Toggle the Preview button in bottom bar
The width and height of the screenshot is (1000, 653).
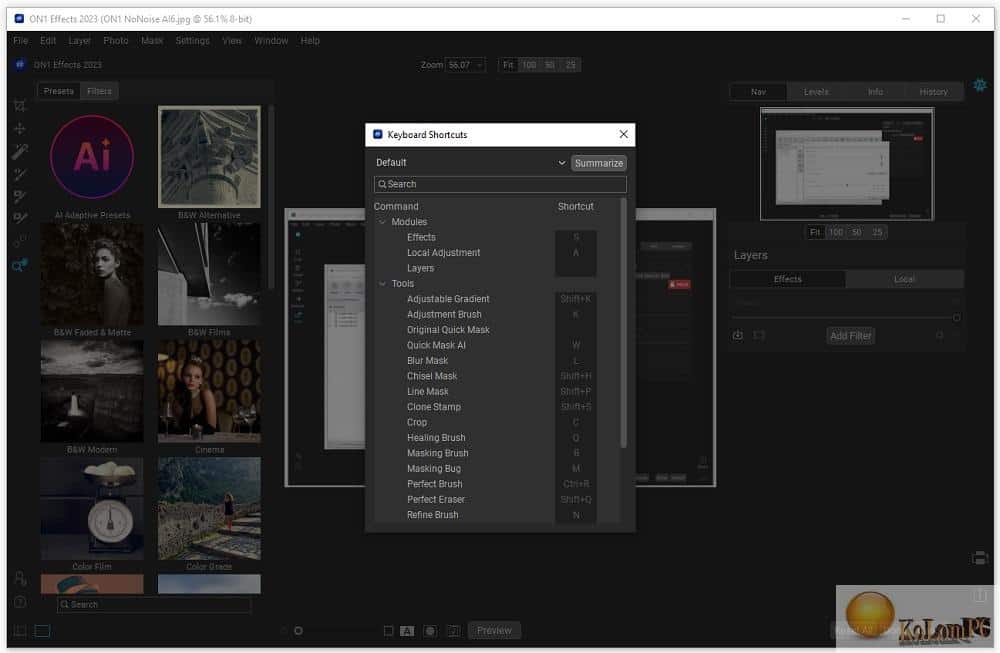[494, 630]
